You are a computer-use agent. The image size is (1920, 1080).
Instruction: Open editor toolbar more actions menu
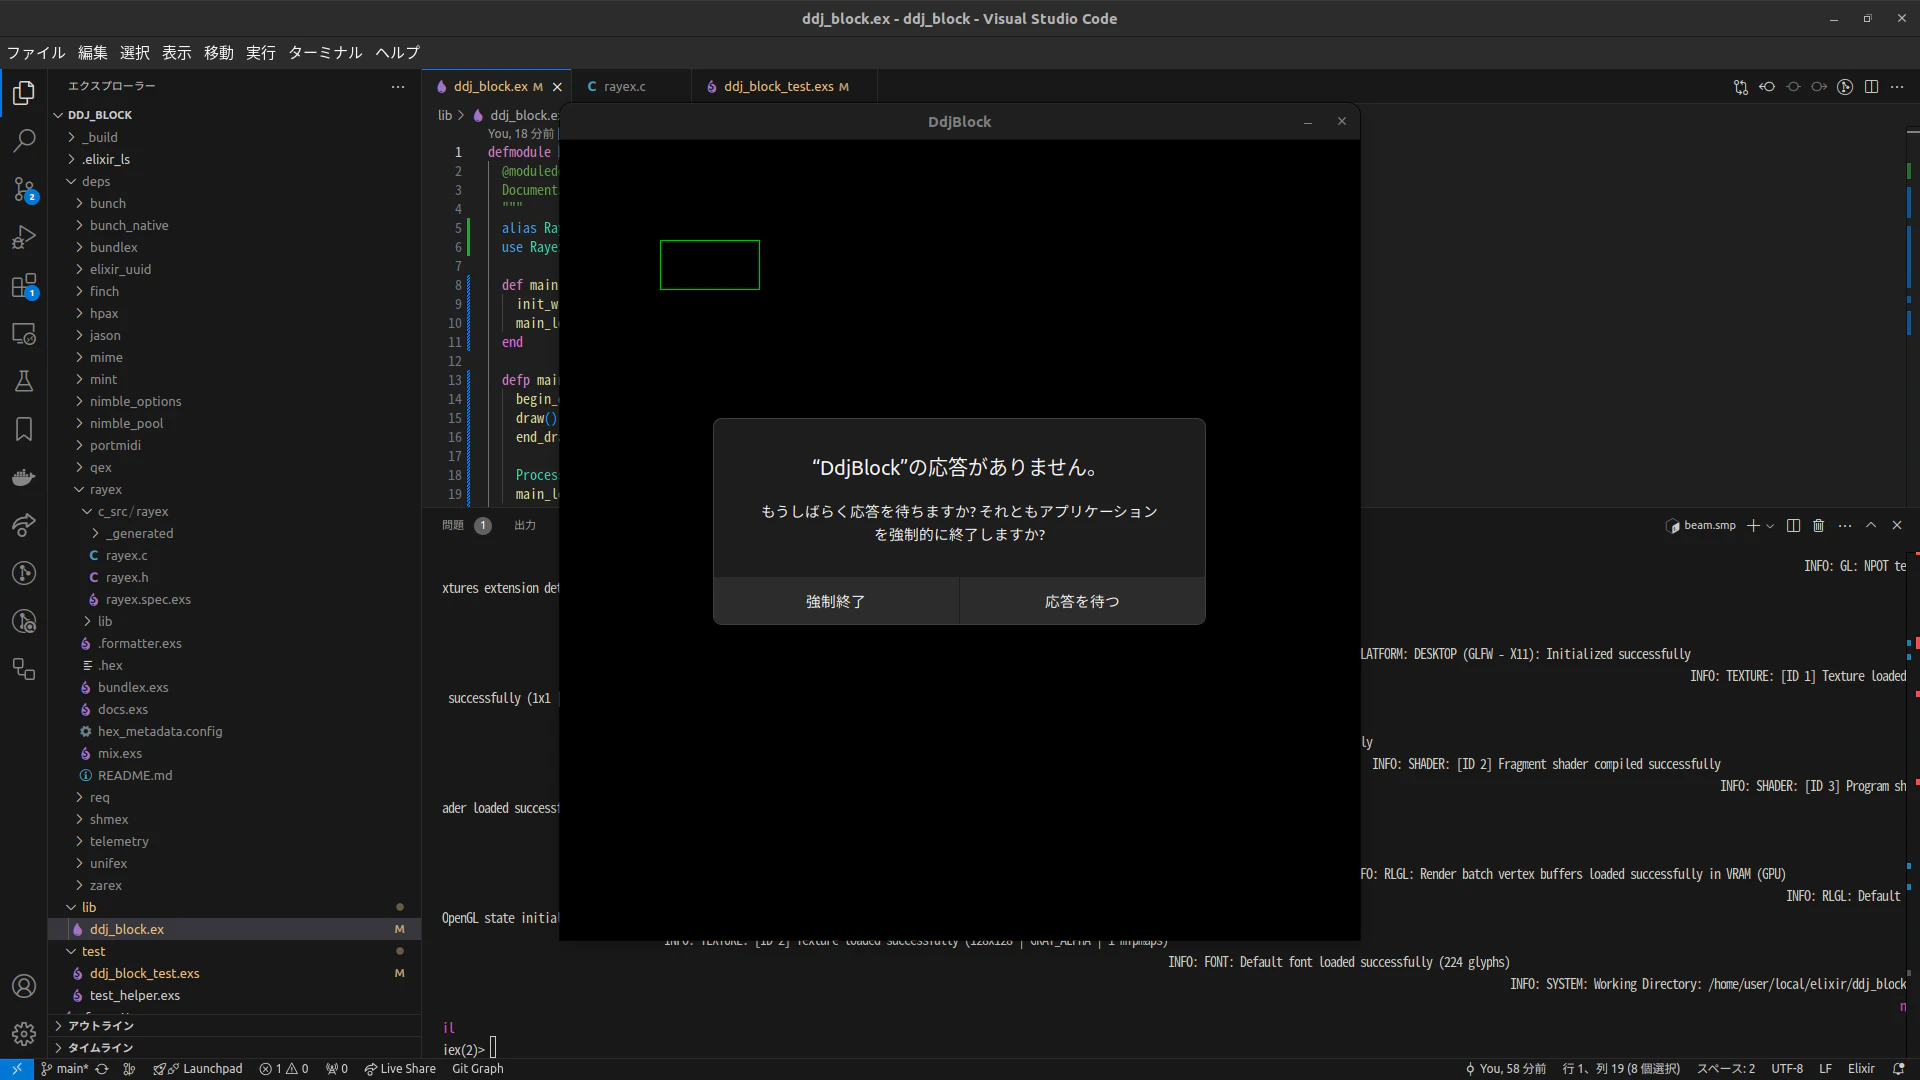click(1897, 87)
